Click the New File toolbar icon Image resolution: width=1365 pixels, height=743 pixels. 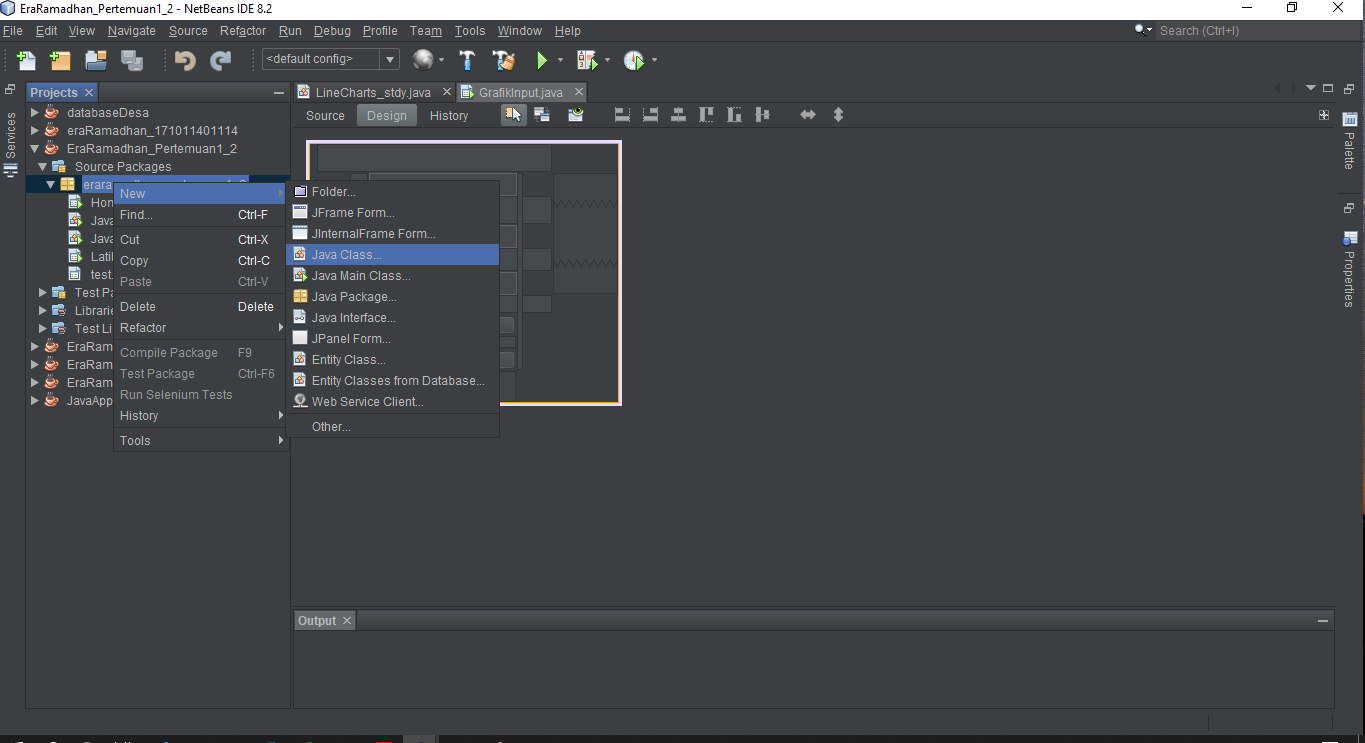pos(26,61)
